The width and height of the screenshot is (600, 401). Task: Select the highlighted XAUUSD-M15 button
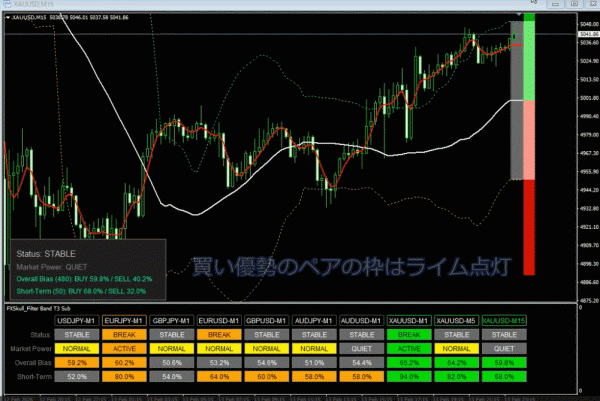click(x=504, y=319)
